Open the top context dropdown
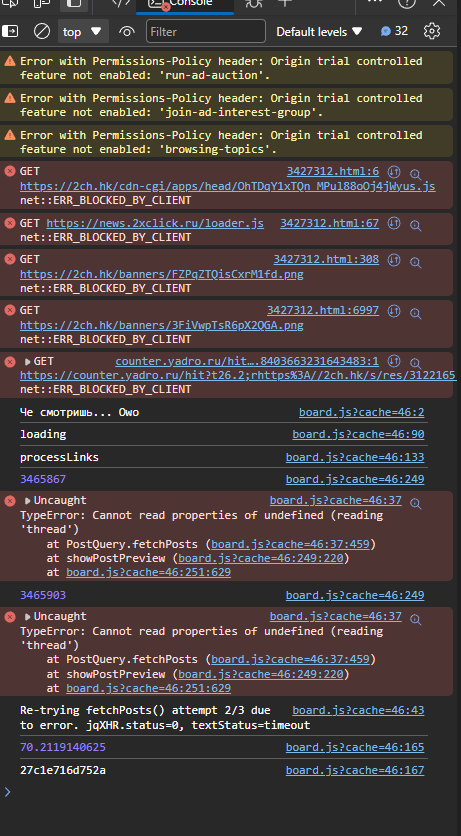The image size is (461, 836). pos(83,31)
